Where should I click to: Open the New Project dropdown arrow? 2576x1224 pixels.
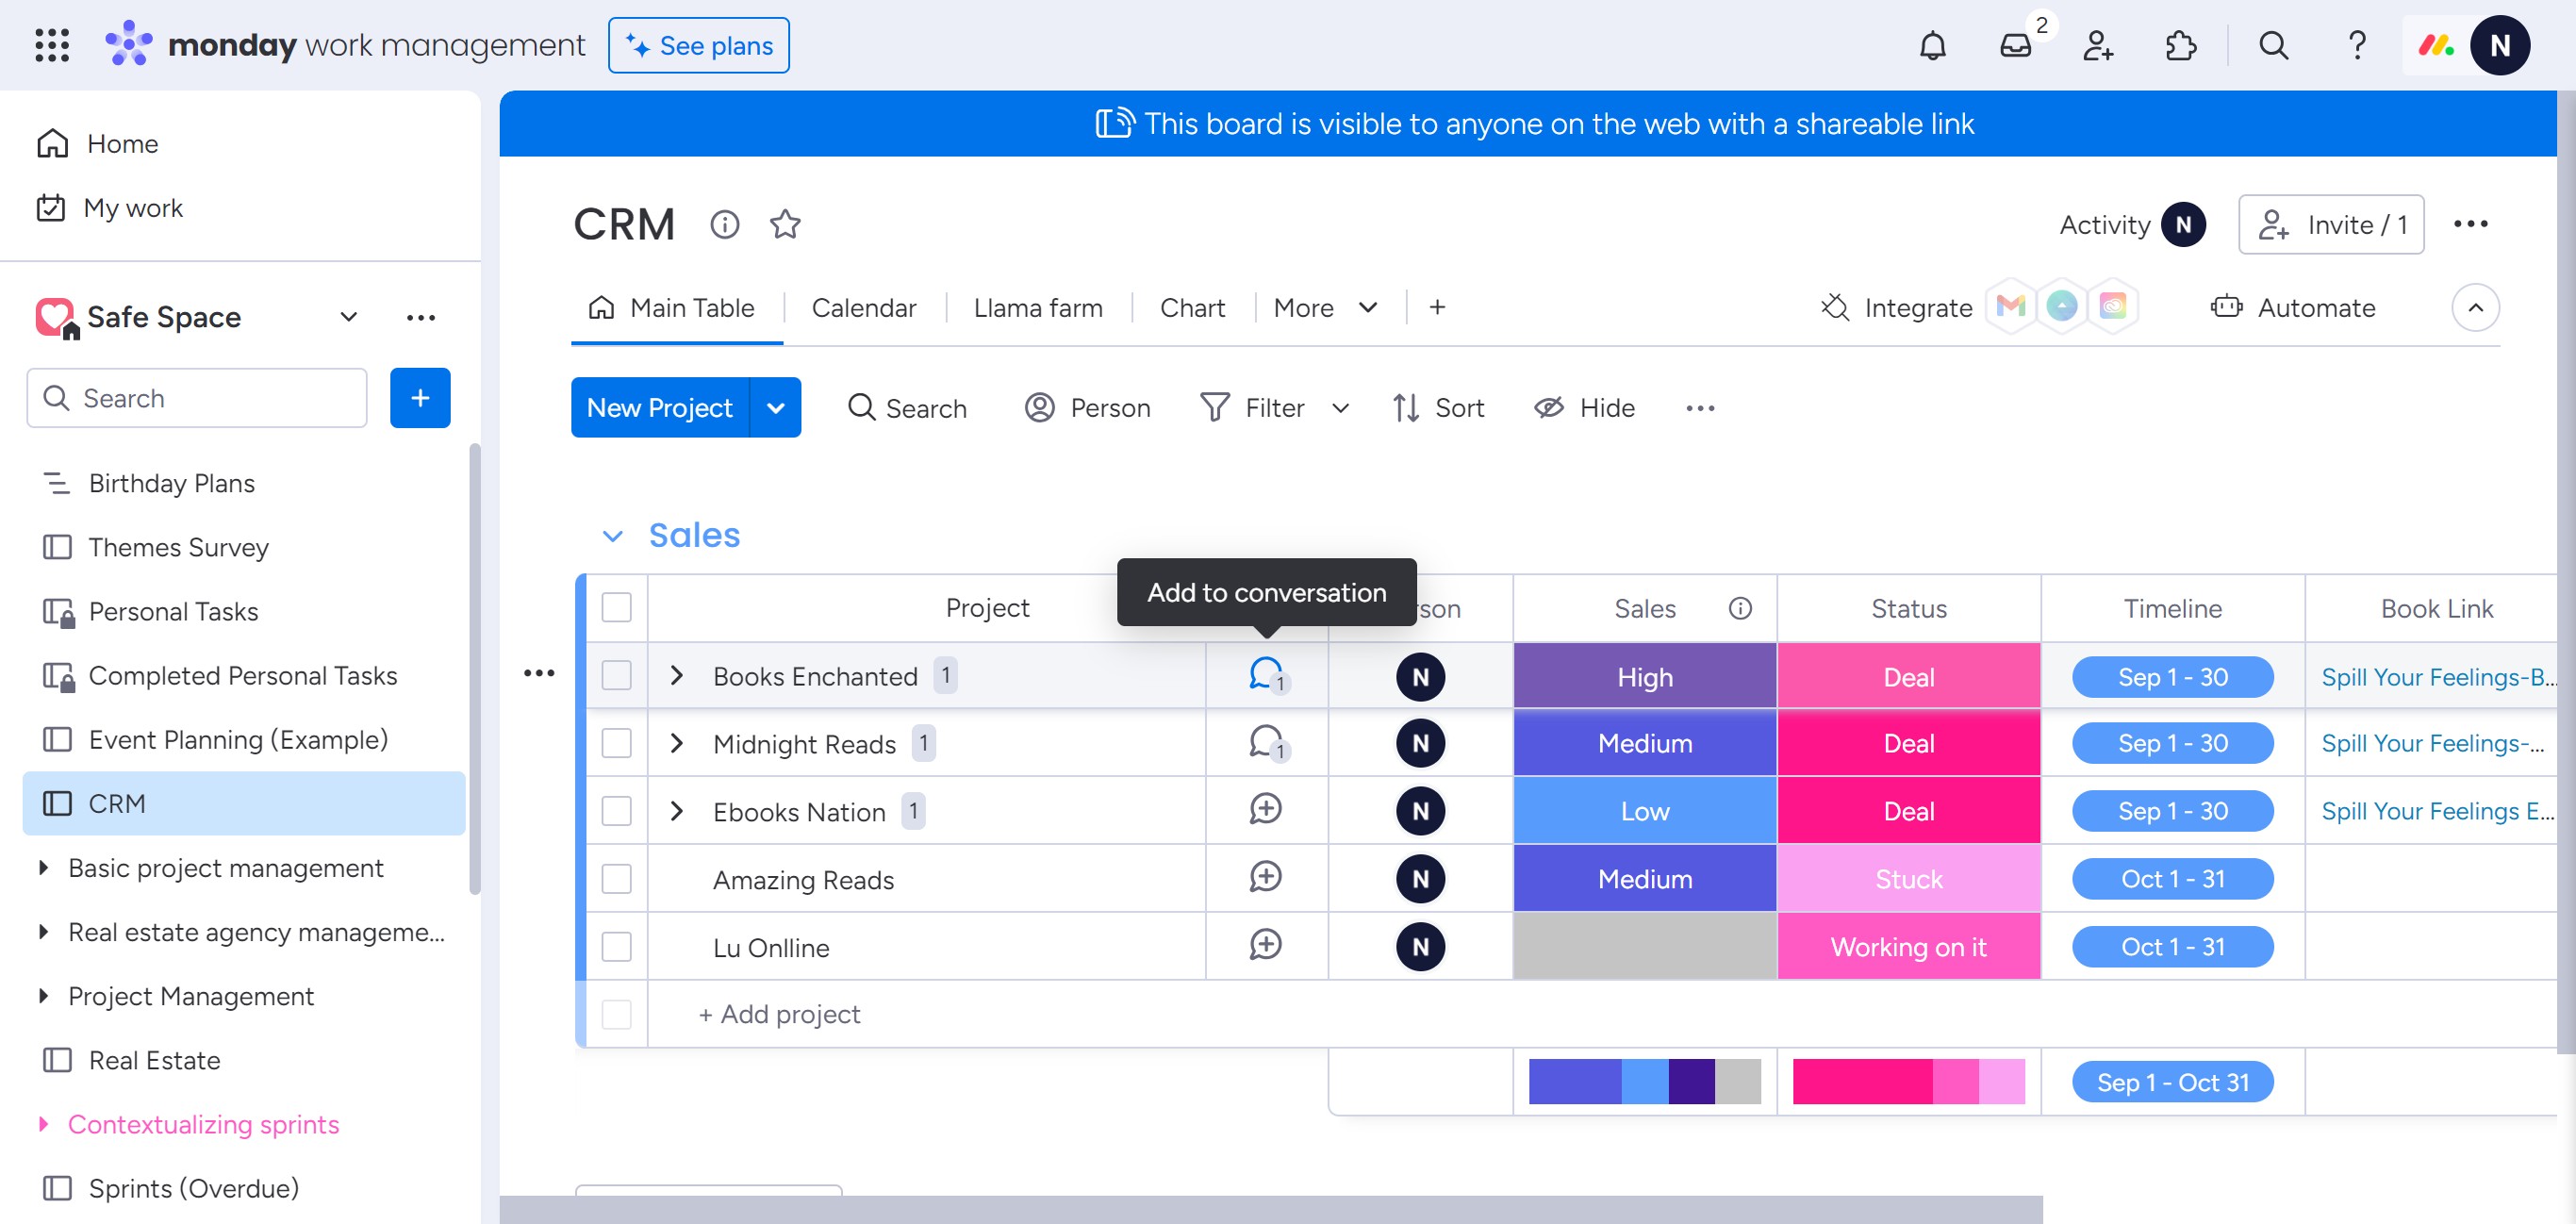coord(775,408)
